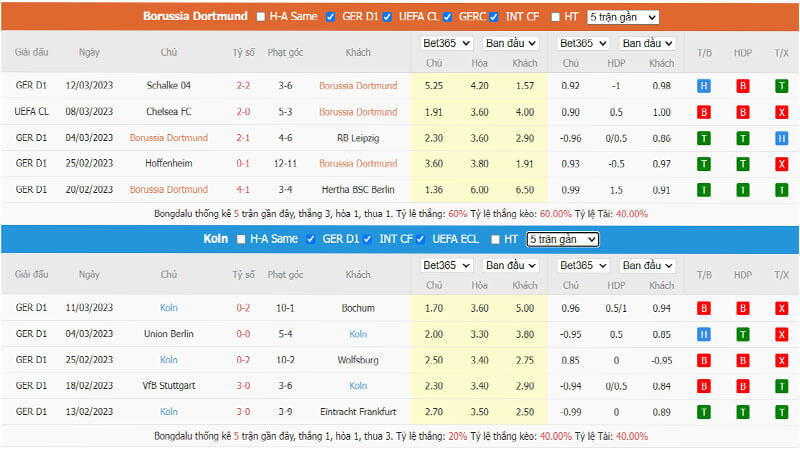The width and height of the screenshot is (800, 451).
Task: Click the Borussia Dortmund section title
Action: pyautogui.click(x=195, y=16)
